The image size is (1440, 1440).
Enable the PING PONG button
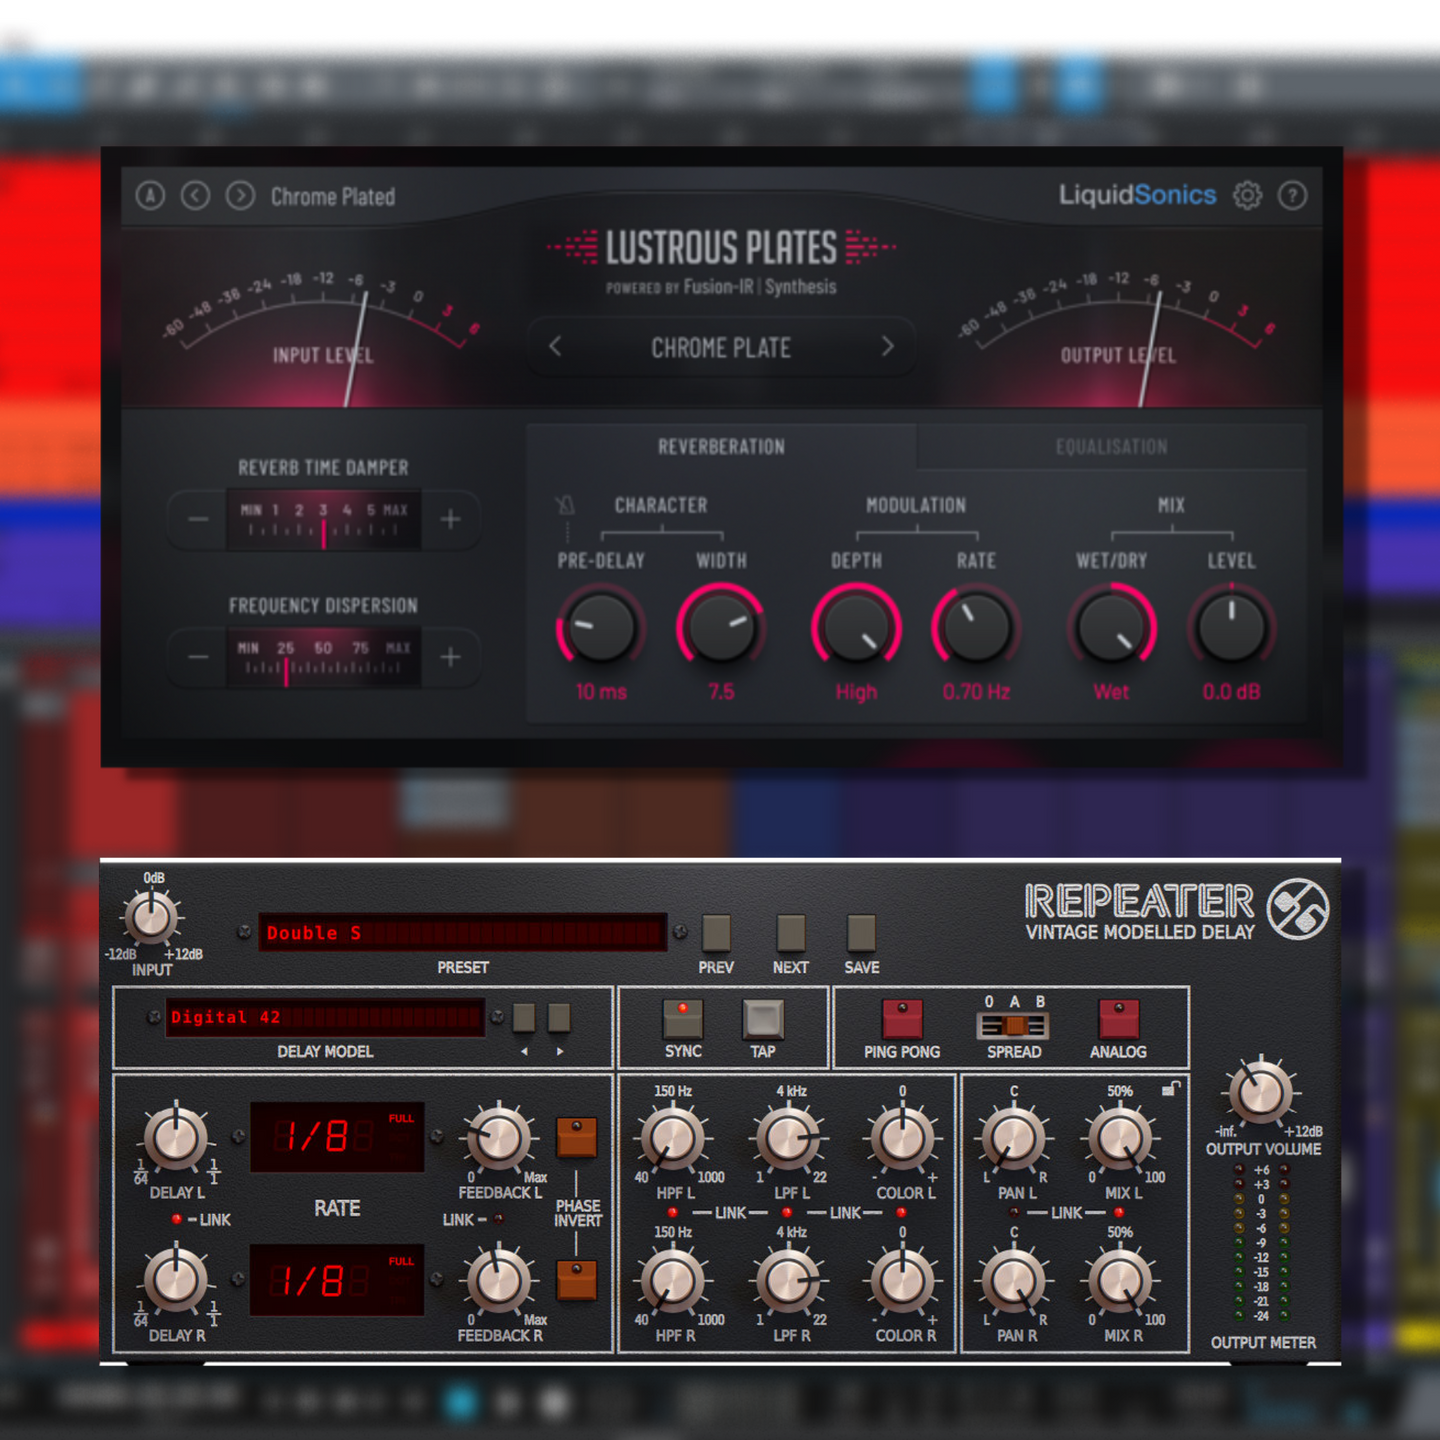point(902,1019)
